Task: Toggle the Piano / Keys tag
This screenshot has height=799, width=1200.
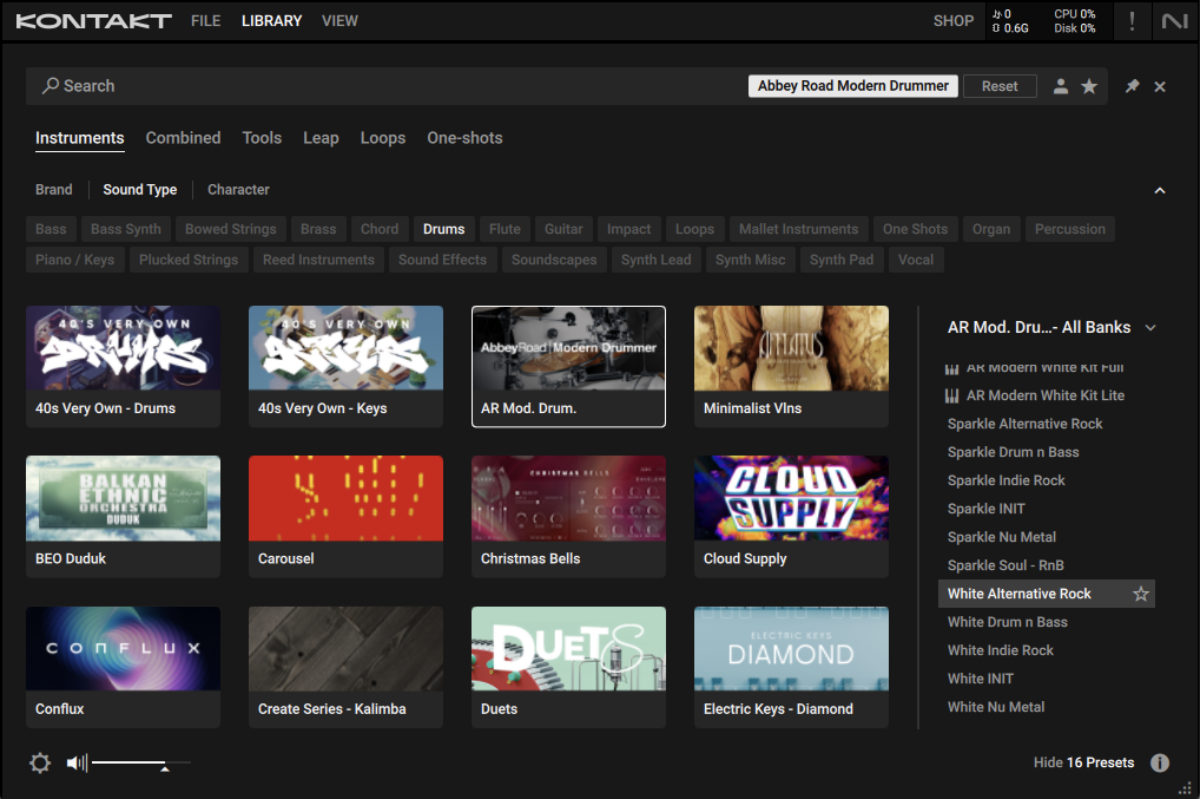Action: (x=75, y=260)
